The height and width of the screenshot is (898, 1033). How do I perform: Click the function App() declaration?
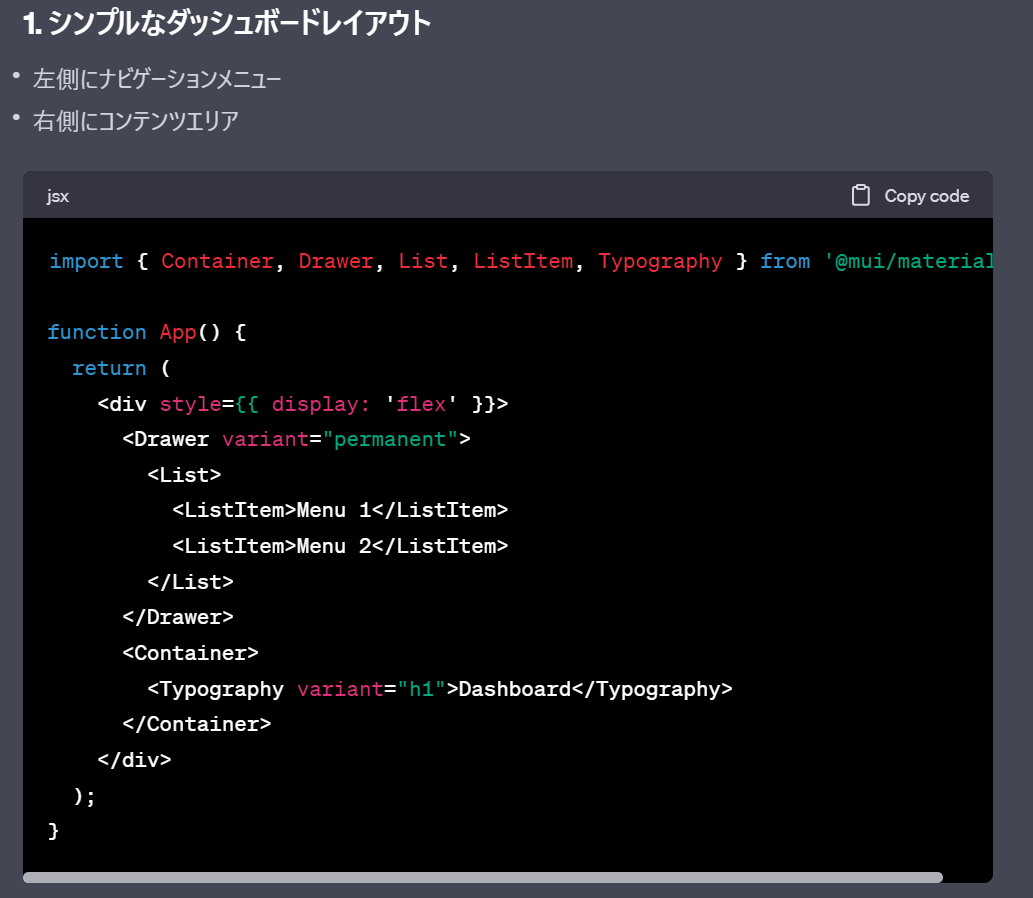pos(135,332)
